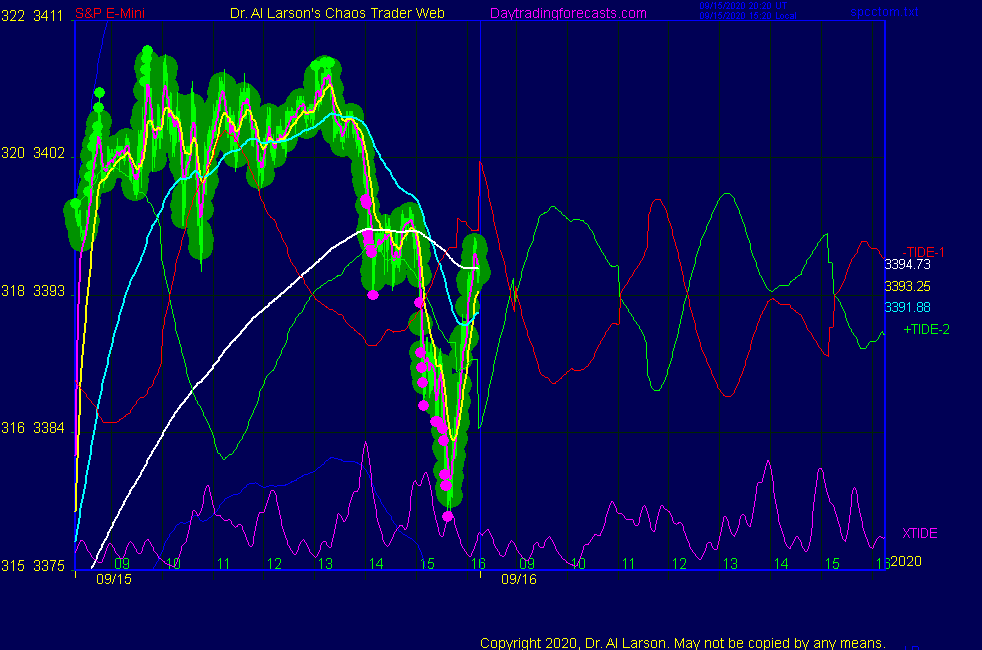The width and height of the screenshot is (982, 650).
Task: Click the 09/15 date label on time axis
Action: click(x=113, y=578)
